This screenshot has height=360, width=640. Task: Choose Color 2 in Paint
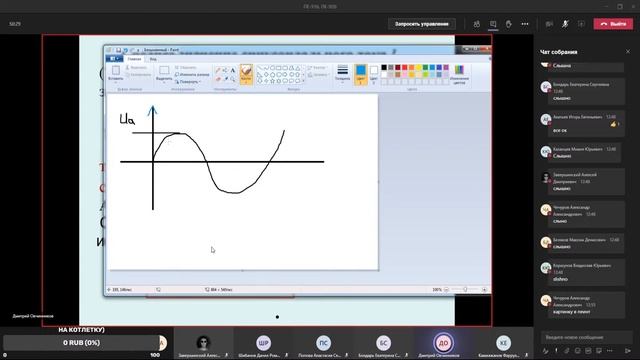(373, 74)
